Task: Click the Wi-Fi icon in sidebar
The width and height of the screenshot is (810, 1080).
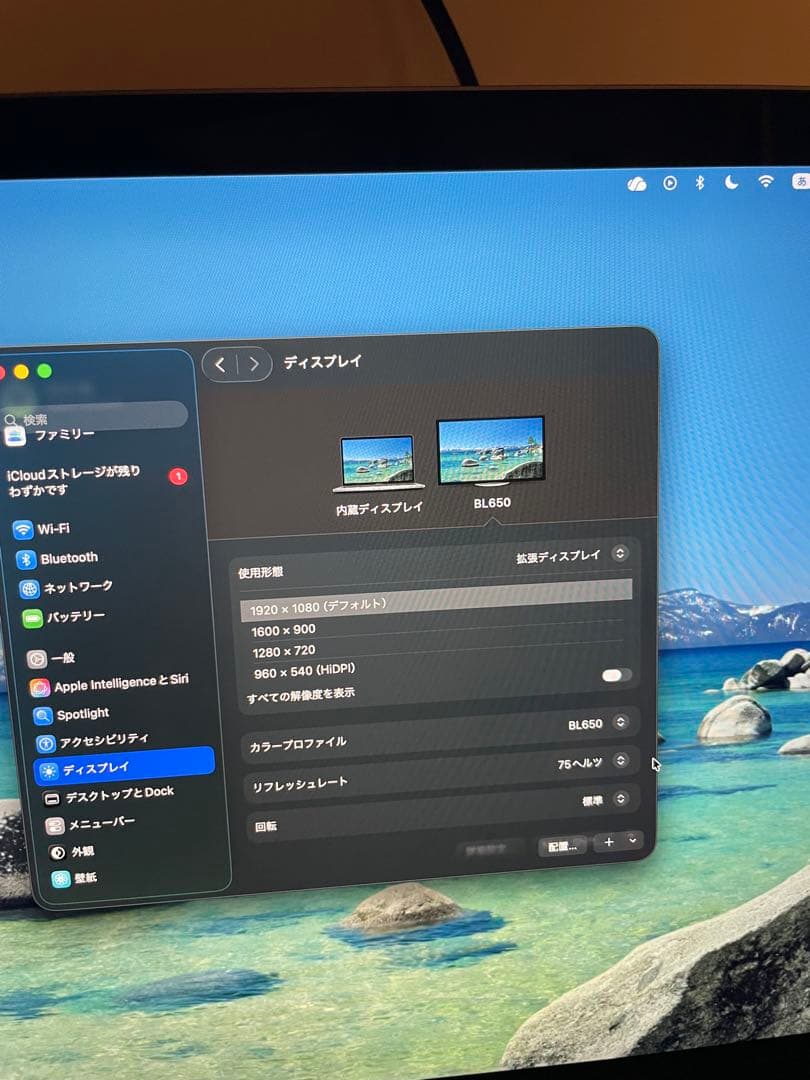Action: click(23, 530)
